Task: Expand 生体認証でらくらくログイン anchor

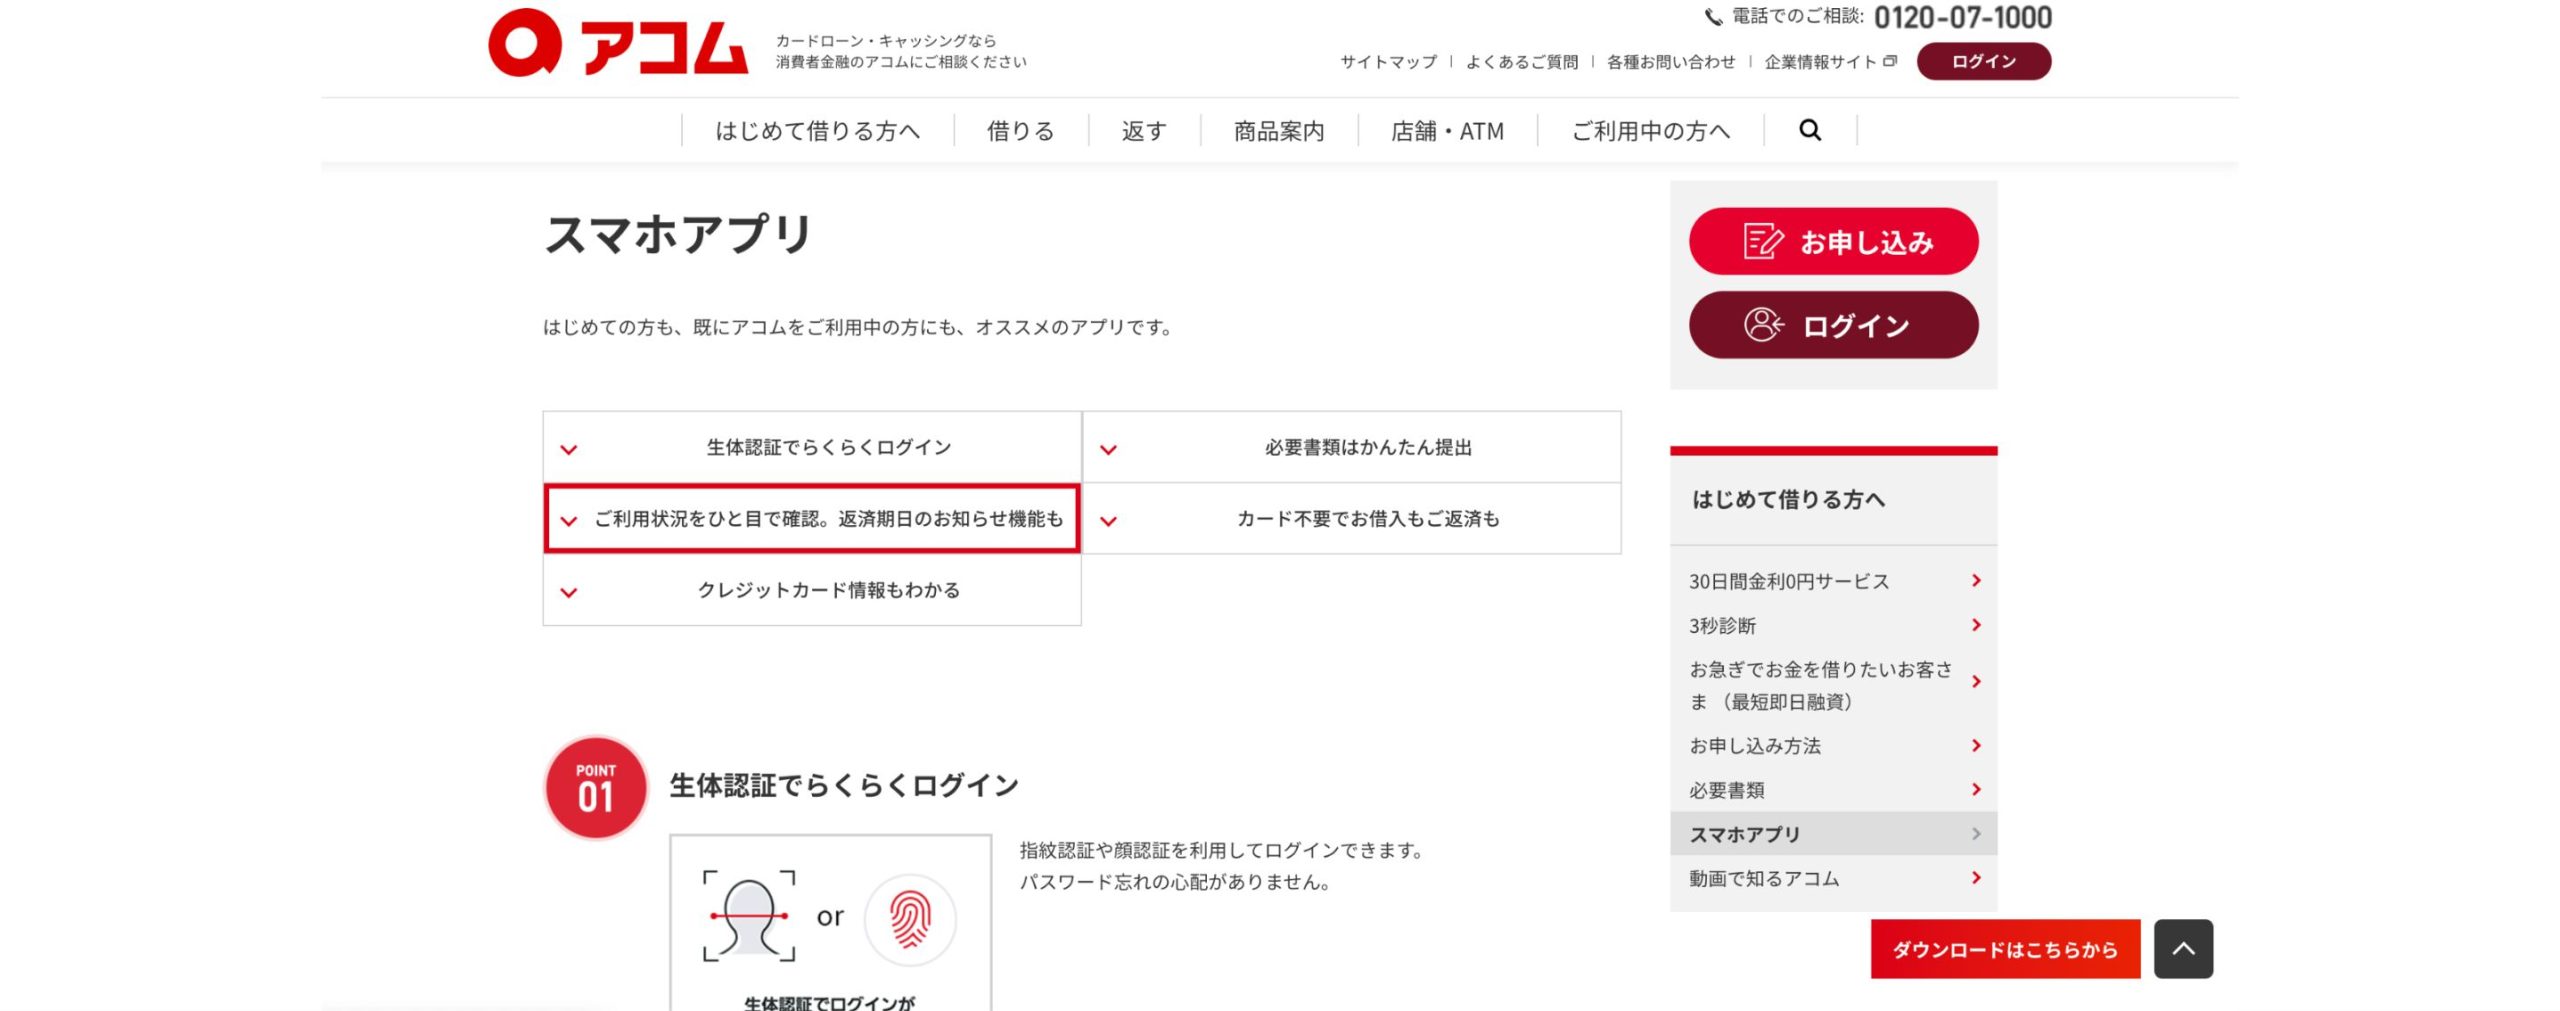Action: click(x=812, y=447)
